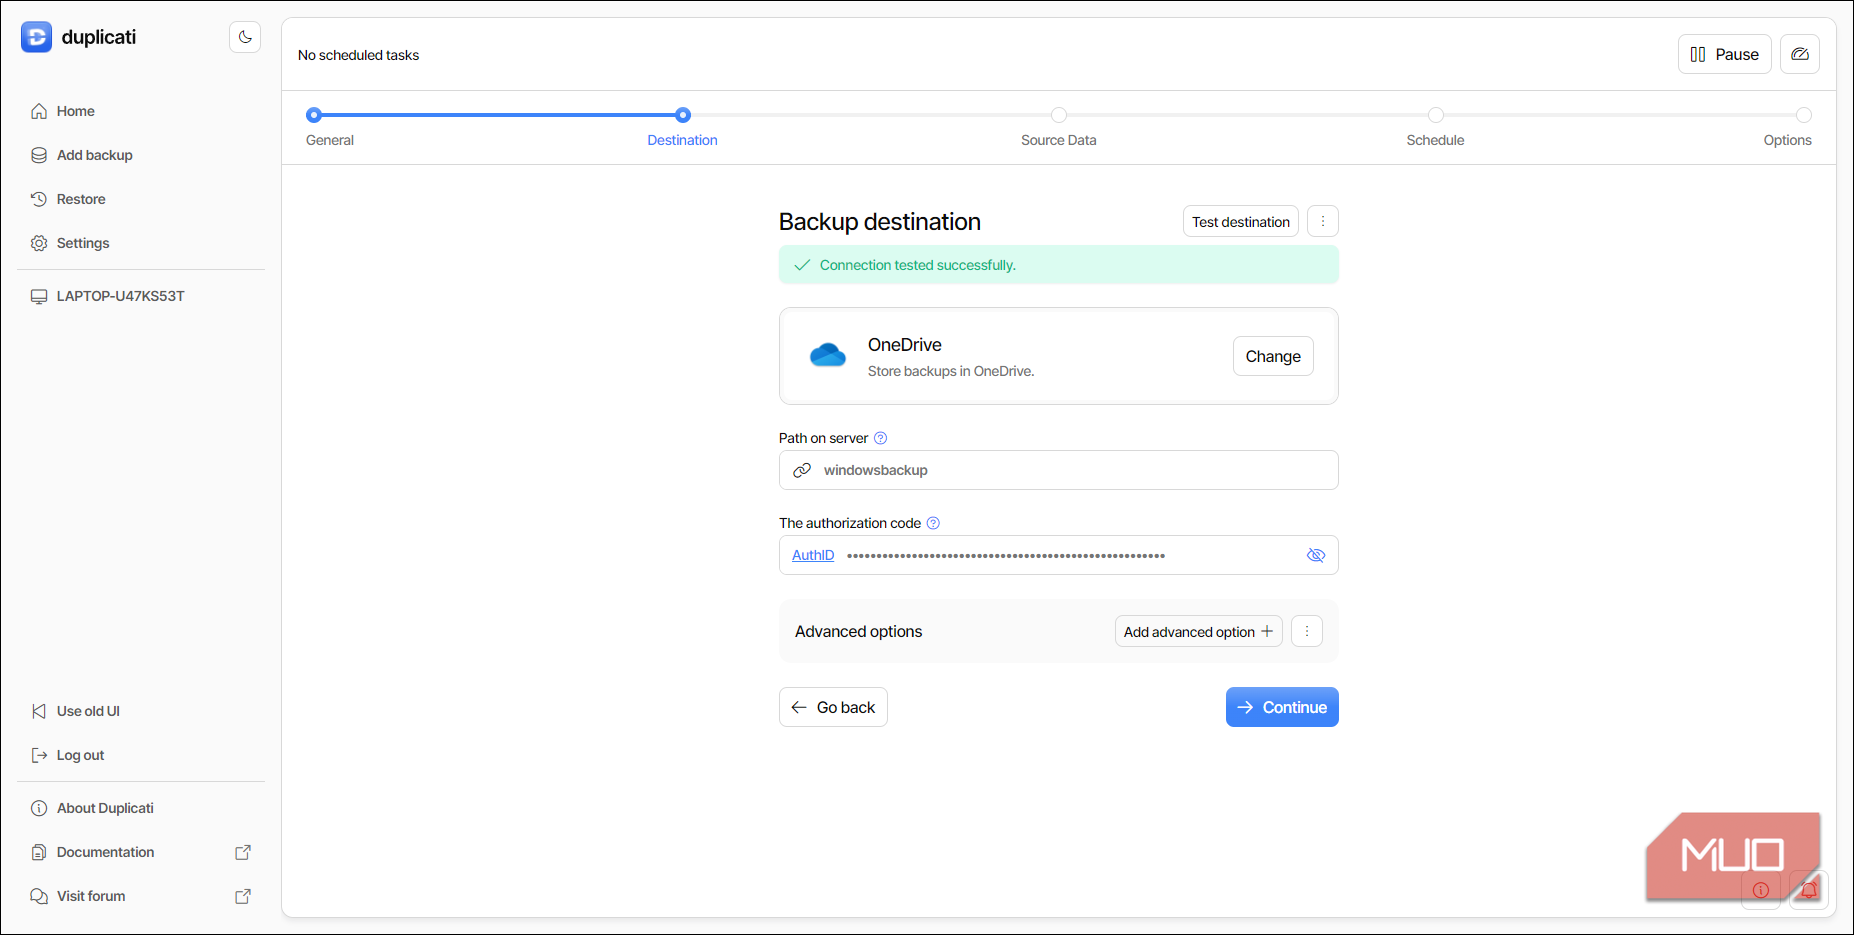This screenshot has width=1854, height=935.
Task: Click Test destination button
Action: [x=1241, y=221]
